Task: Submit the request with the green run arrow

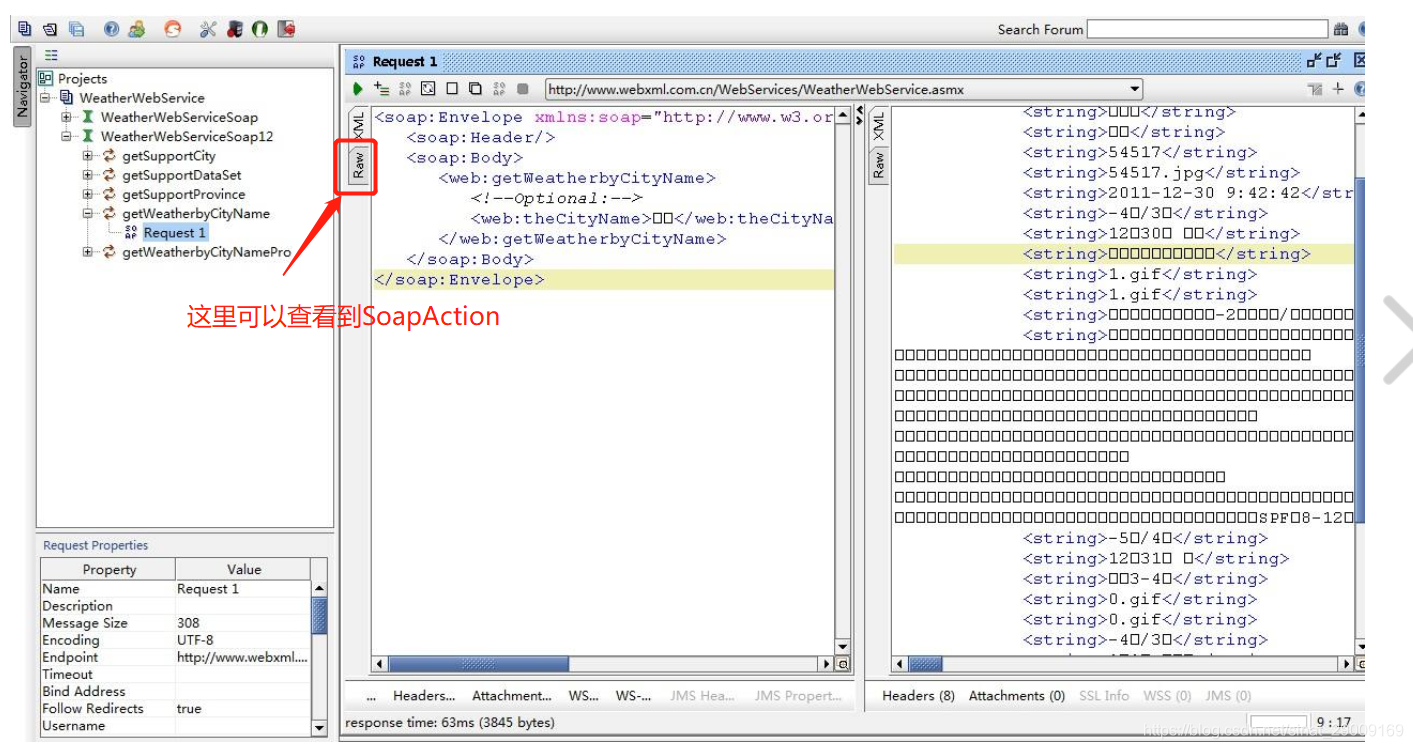Action: (358, 88)
